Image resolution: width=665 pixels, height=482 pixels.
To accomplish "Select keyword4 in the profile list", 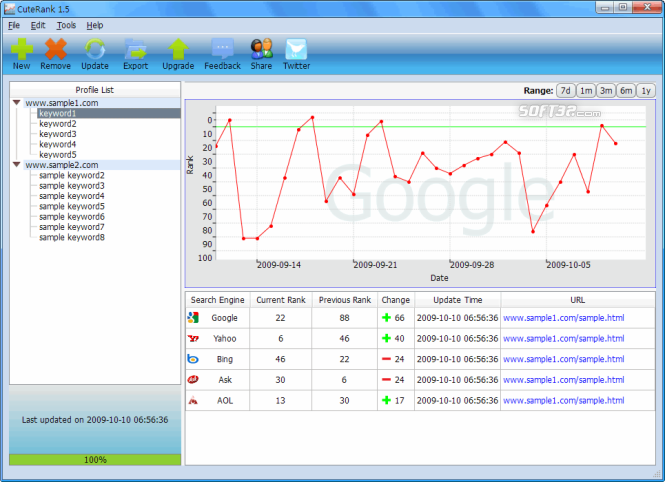I will point(58,145).
